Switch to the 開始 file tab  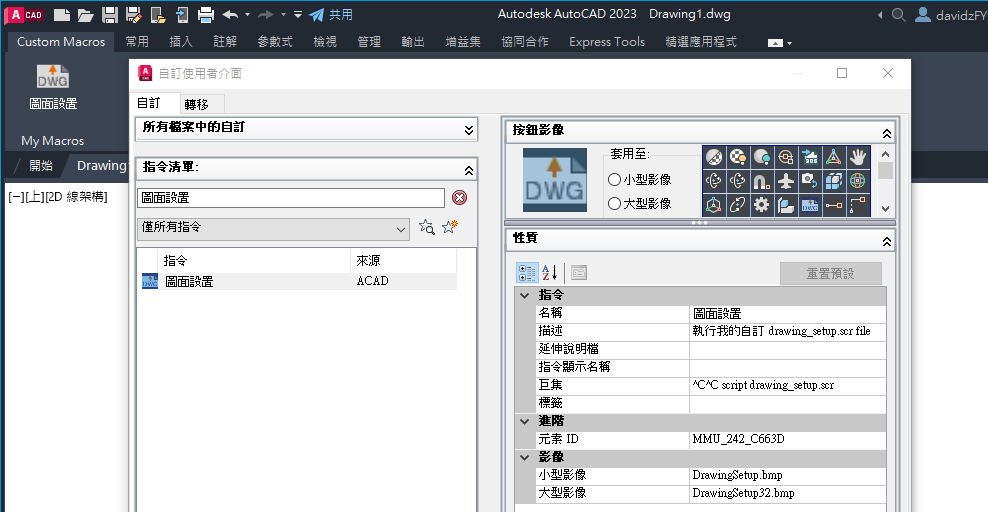[41, 166]
